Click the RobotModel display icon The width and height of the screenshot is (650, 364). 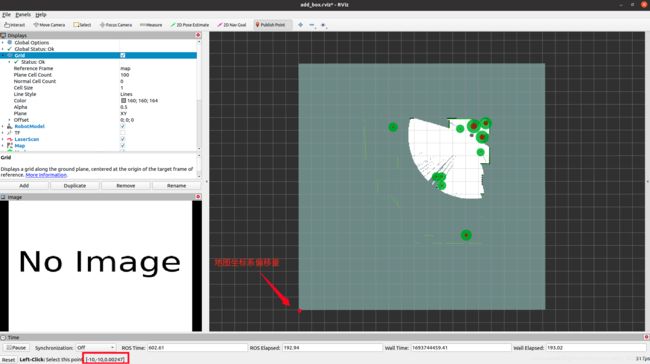(x=10, y=126)
